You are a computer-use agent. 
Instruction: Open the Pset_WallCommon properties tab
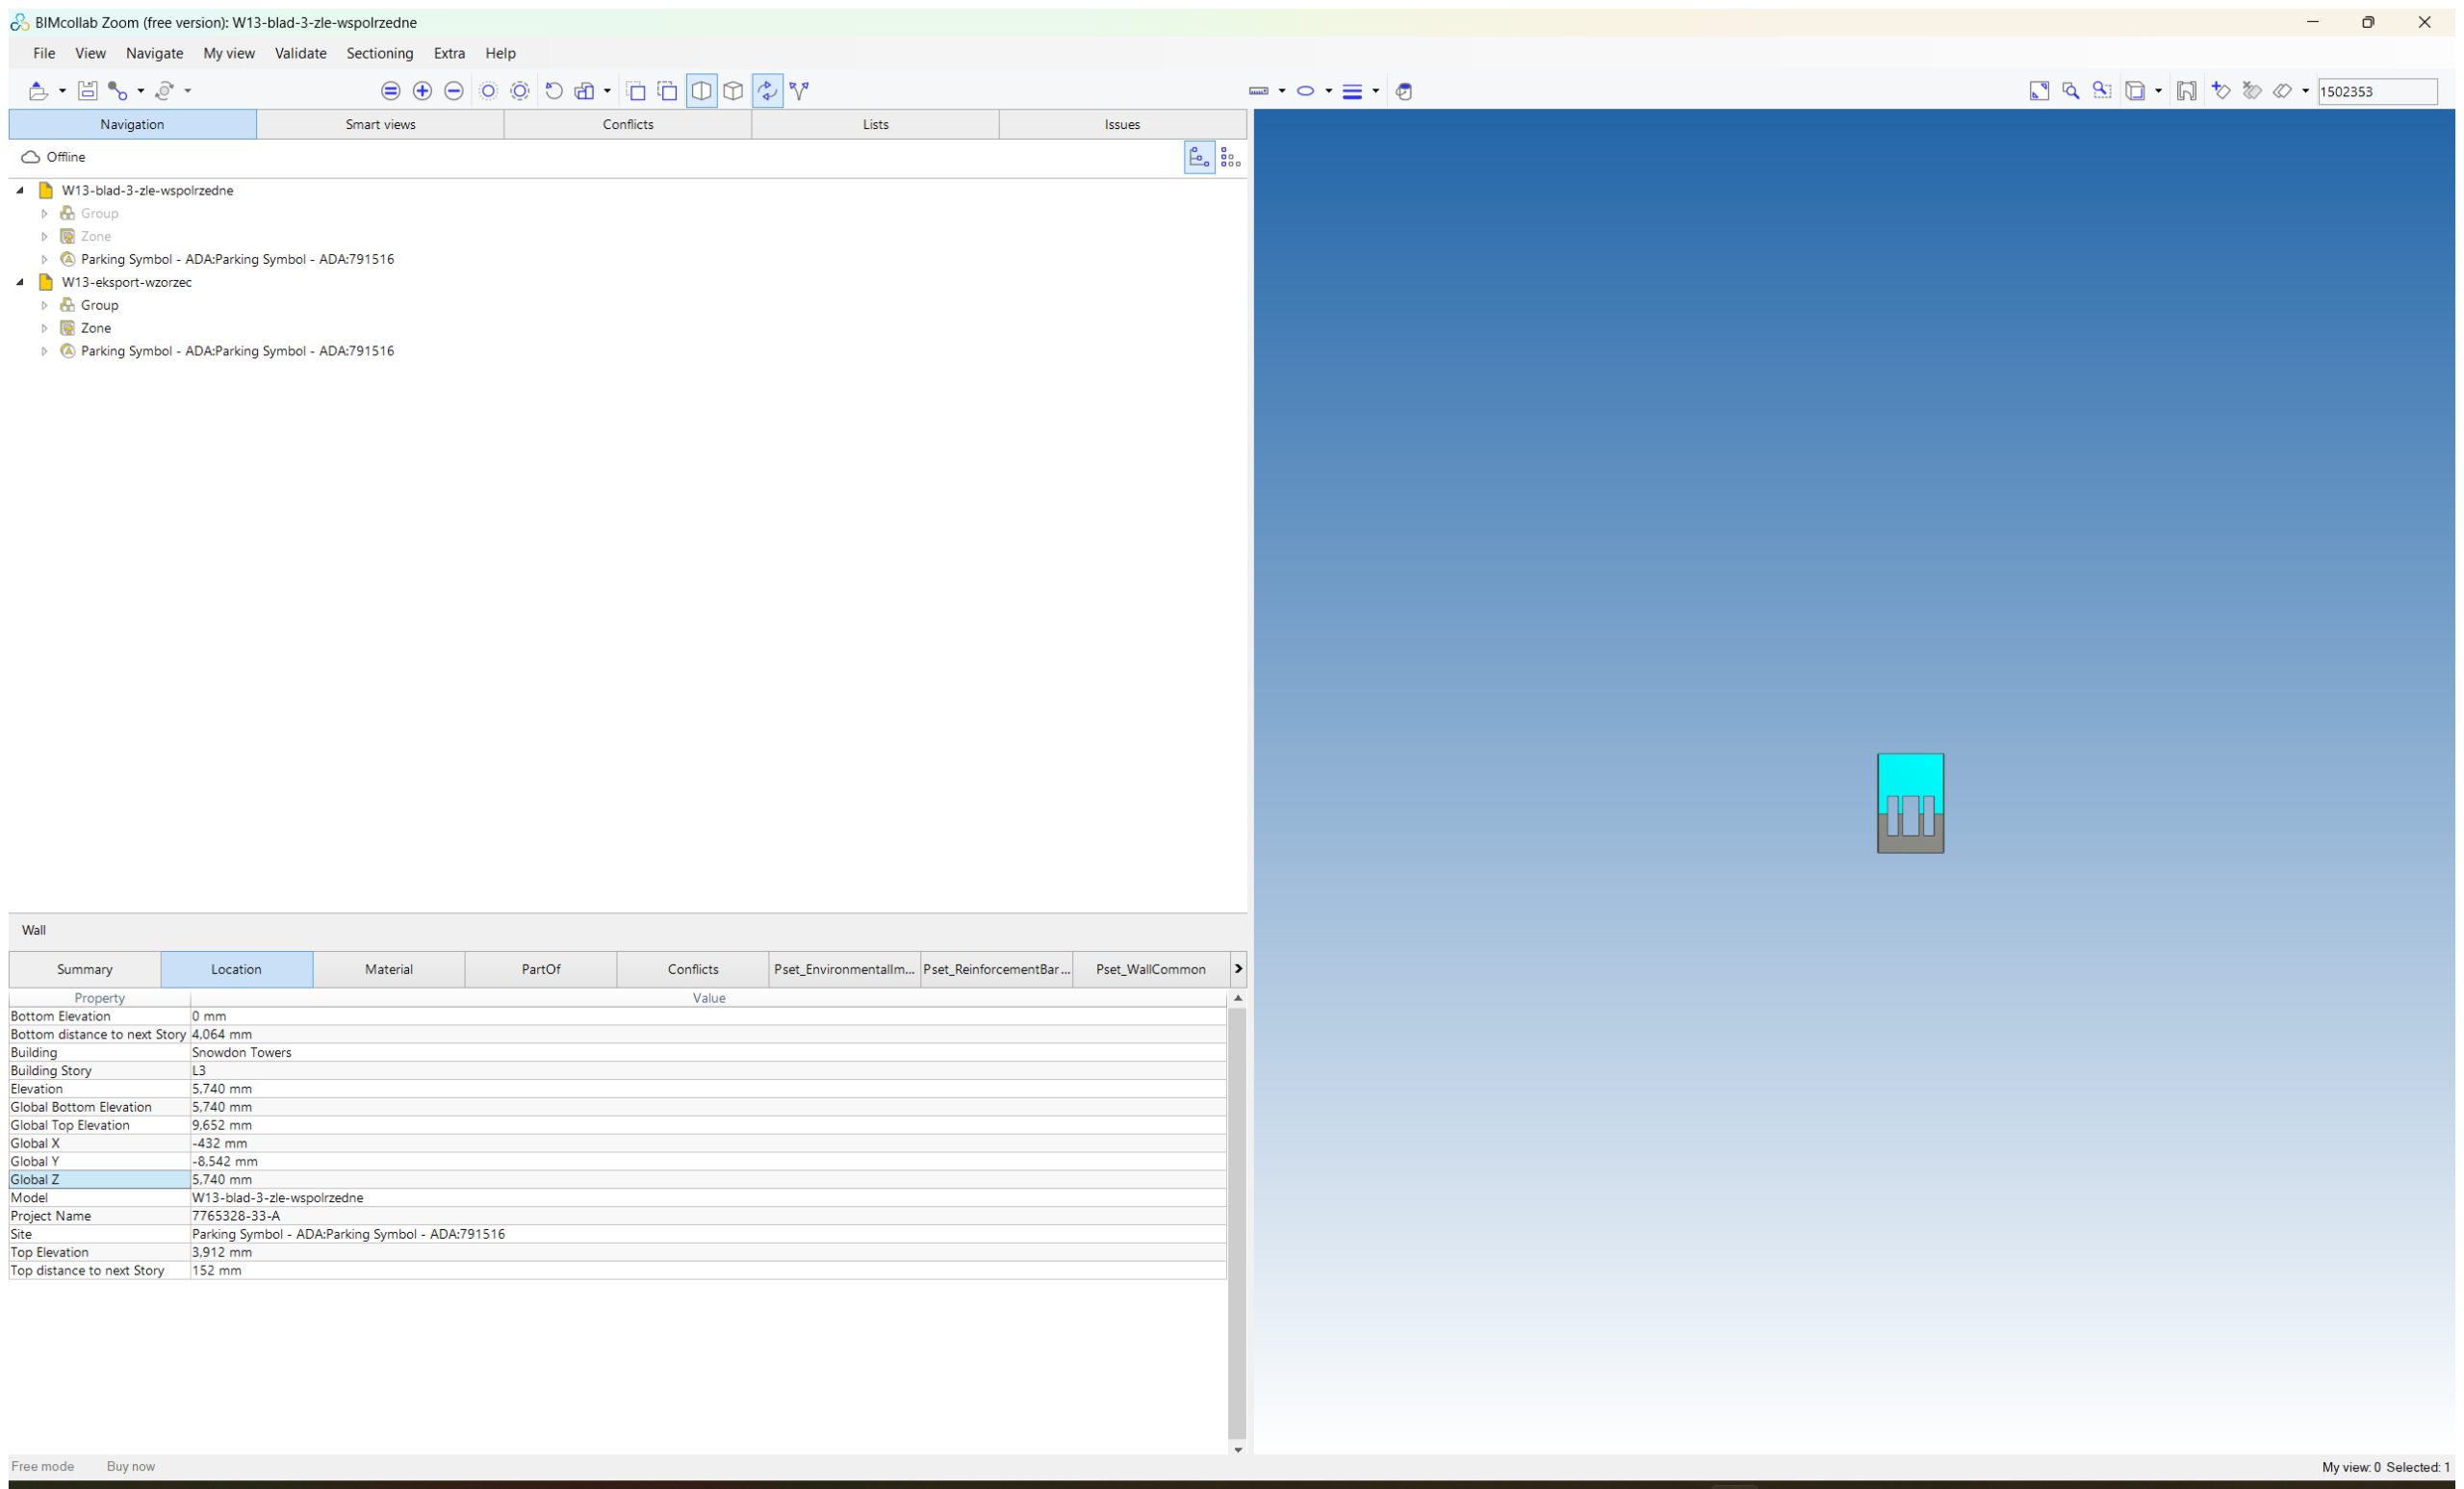1150,969
